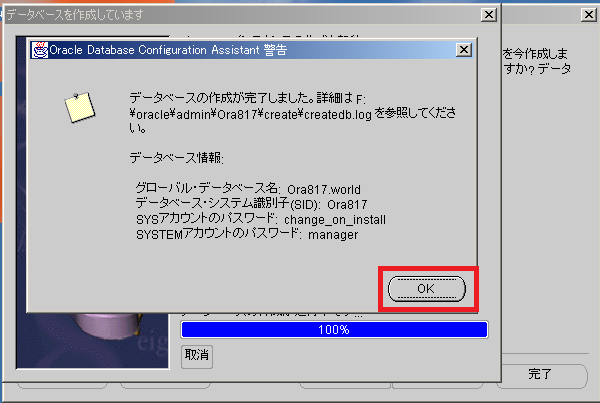Click the change_on_install SYS password text
This screenshot has width=600, height=403.
[335, 220]
